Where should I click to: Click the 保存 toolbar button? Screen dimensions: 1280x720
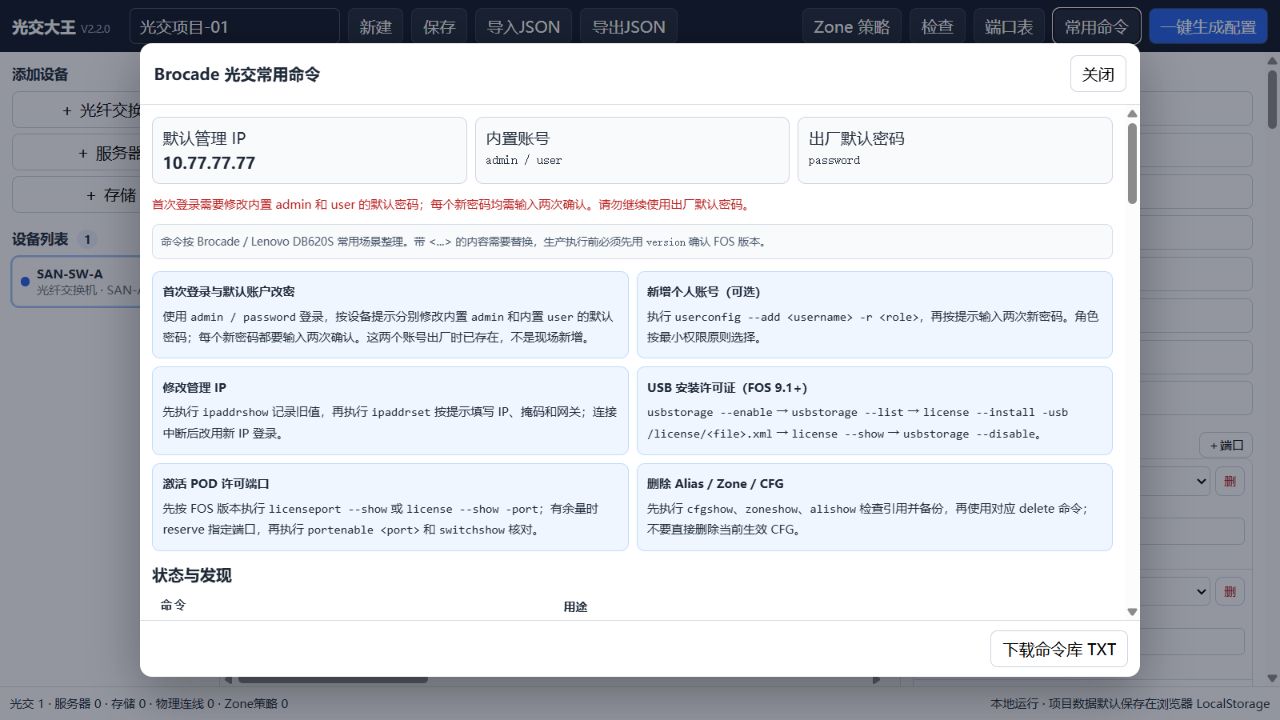click(x=439, y=27)
